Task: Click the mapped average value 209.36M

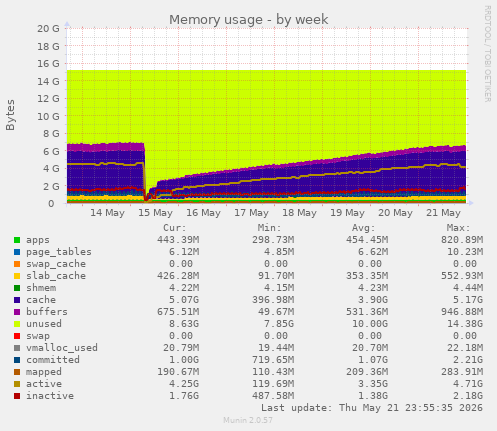Action: tap(367, 372)
